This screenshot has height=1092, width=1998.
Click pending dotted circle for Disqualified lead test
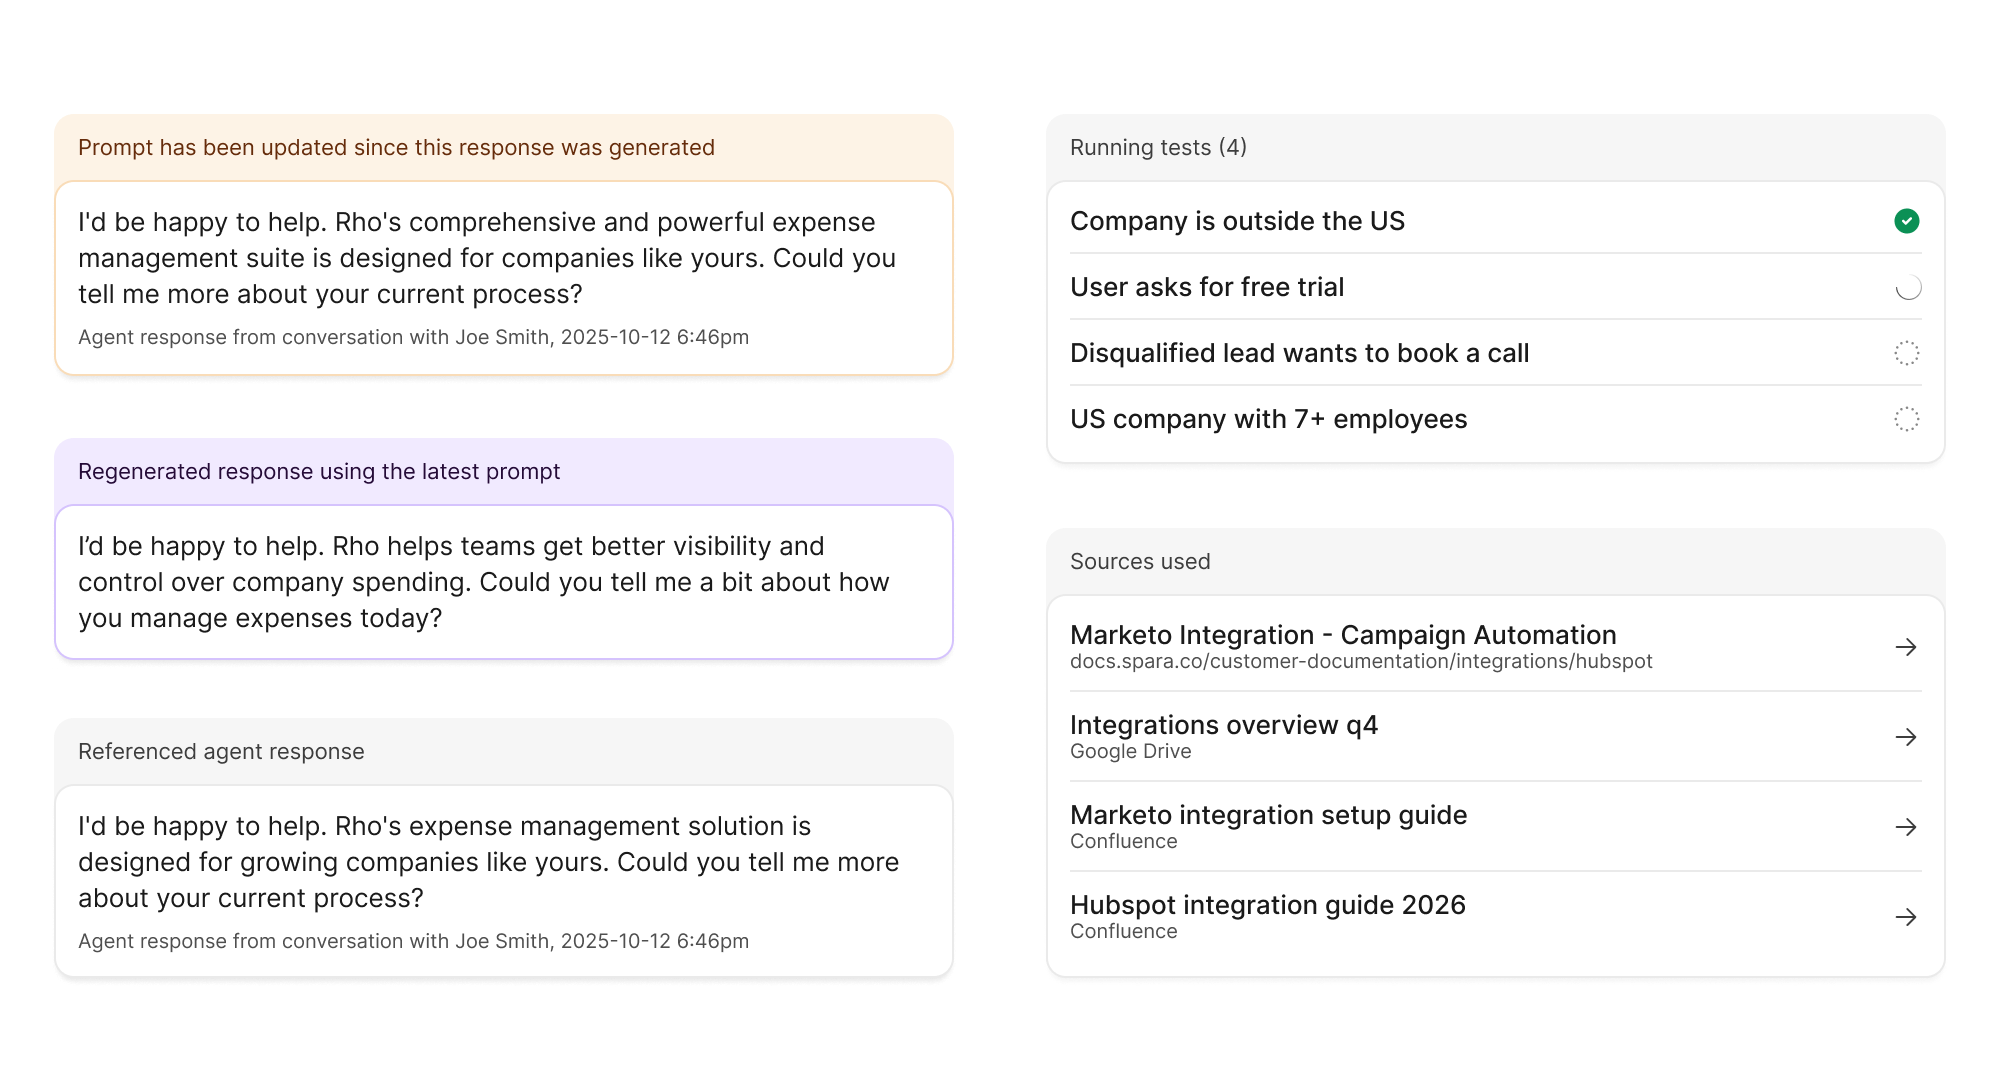coord(1906,353)
